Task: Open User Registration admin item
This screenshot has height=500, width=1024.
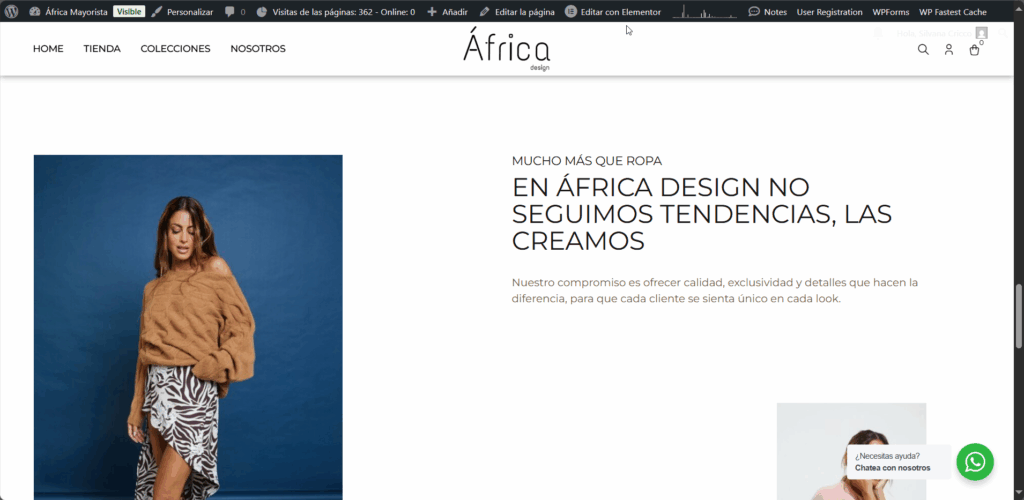Action: point(829,12)
